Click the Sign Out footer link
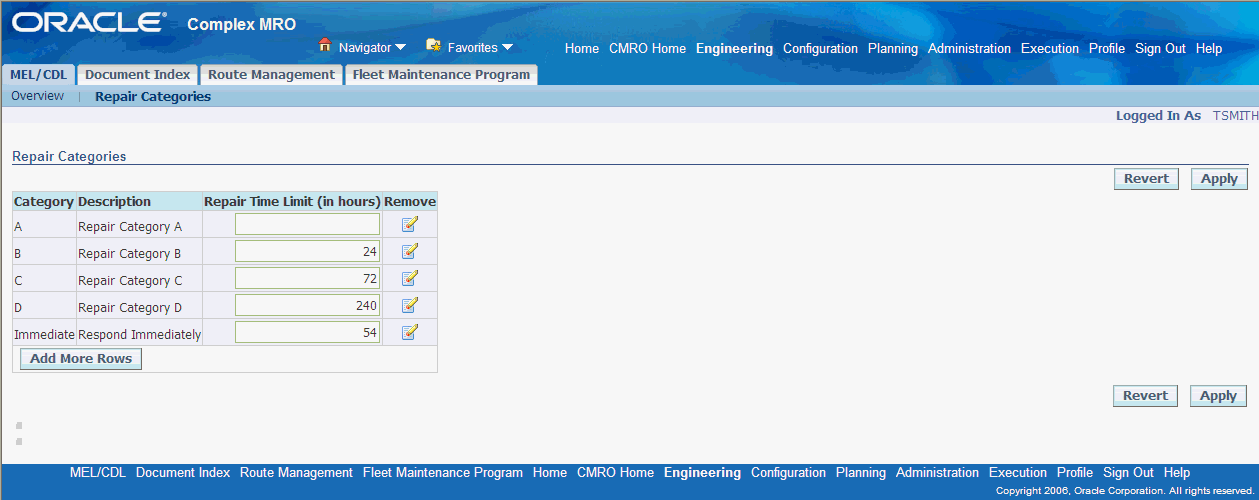The width and height of the screenshot is (1259, 500). [x=1128, y=473]
